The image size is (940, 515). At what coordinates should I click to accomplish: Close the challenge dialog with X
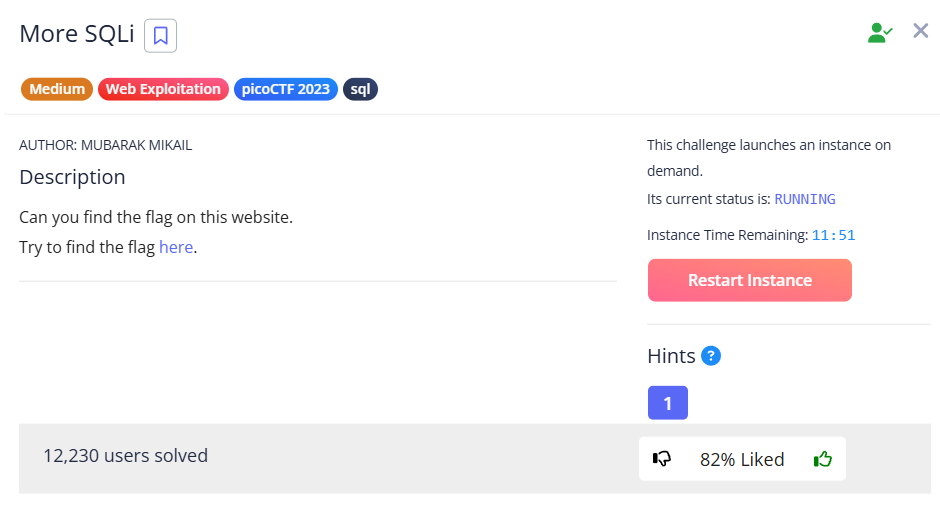coord(920,31)
